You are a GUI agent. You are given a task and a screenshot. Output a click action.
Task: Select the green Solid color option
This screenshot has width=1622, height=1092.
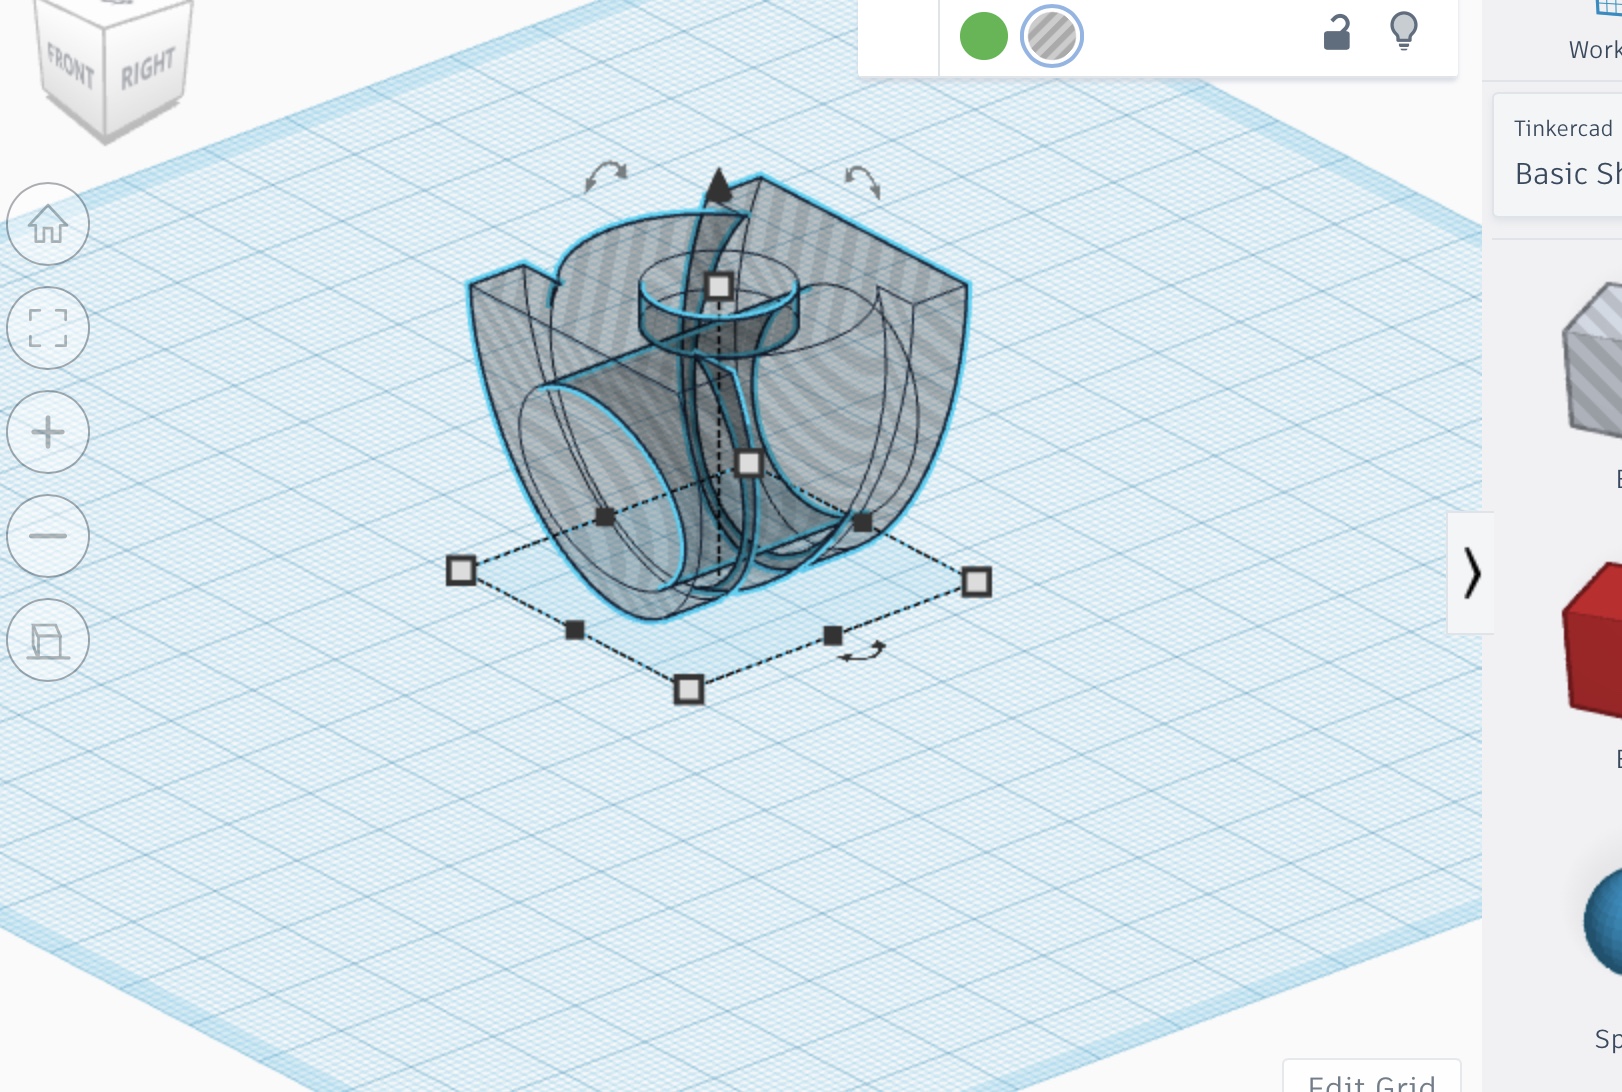tap(983, 36)
